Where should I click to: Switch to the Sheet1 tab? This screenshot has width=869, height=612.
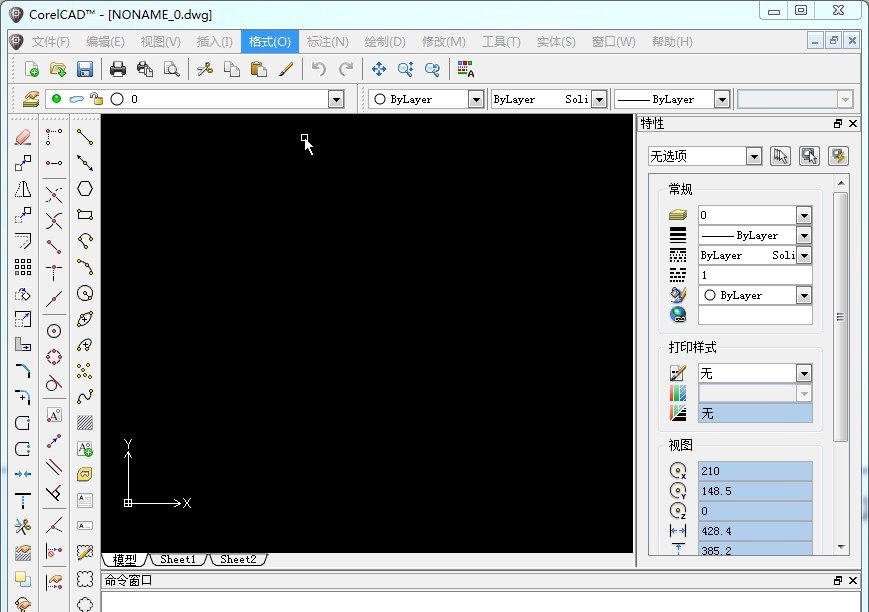pyautogui.click(x=177, y=560)
